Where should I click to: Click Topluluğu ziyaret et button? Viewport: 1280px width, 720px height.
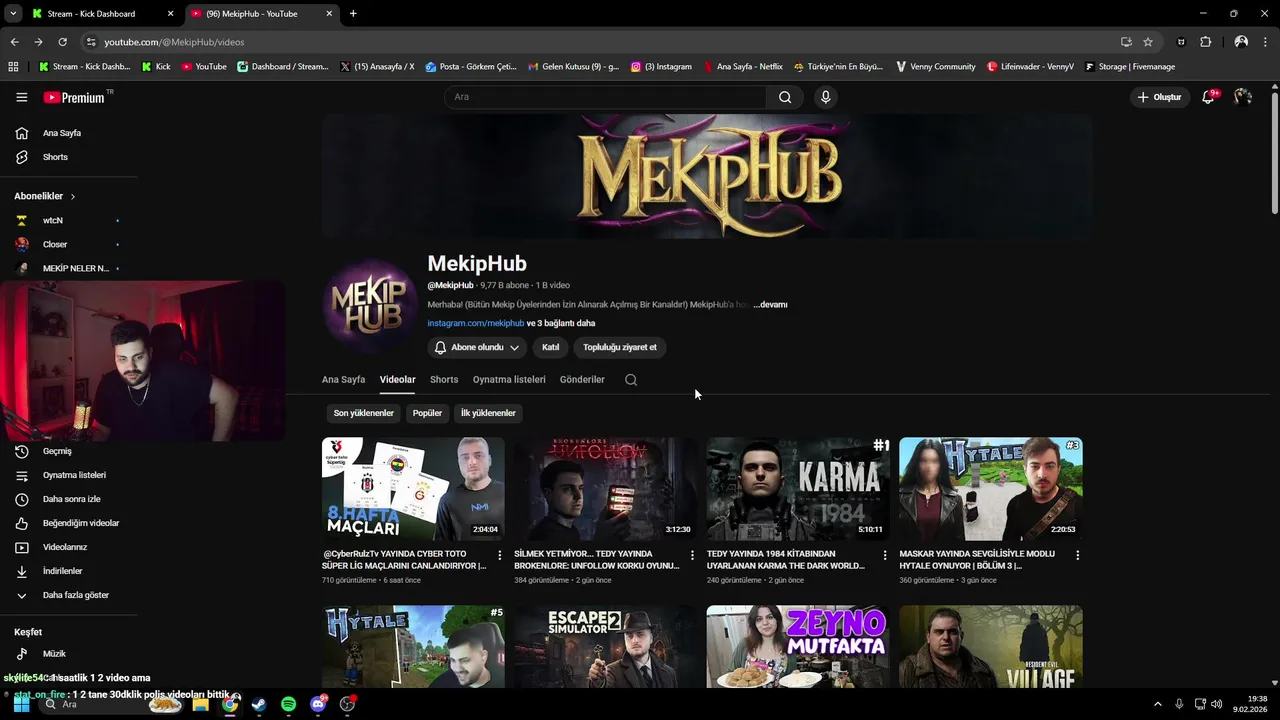(620, 347)
